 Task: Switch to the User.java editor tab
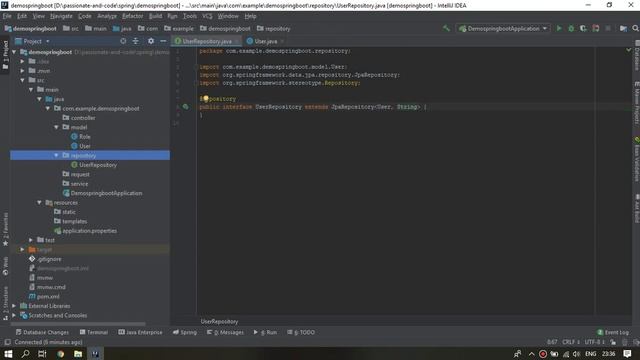click(x=265, y=41)
